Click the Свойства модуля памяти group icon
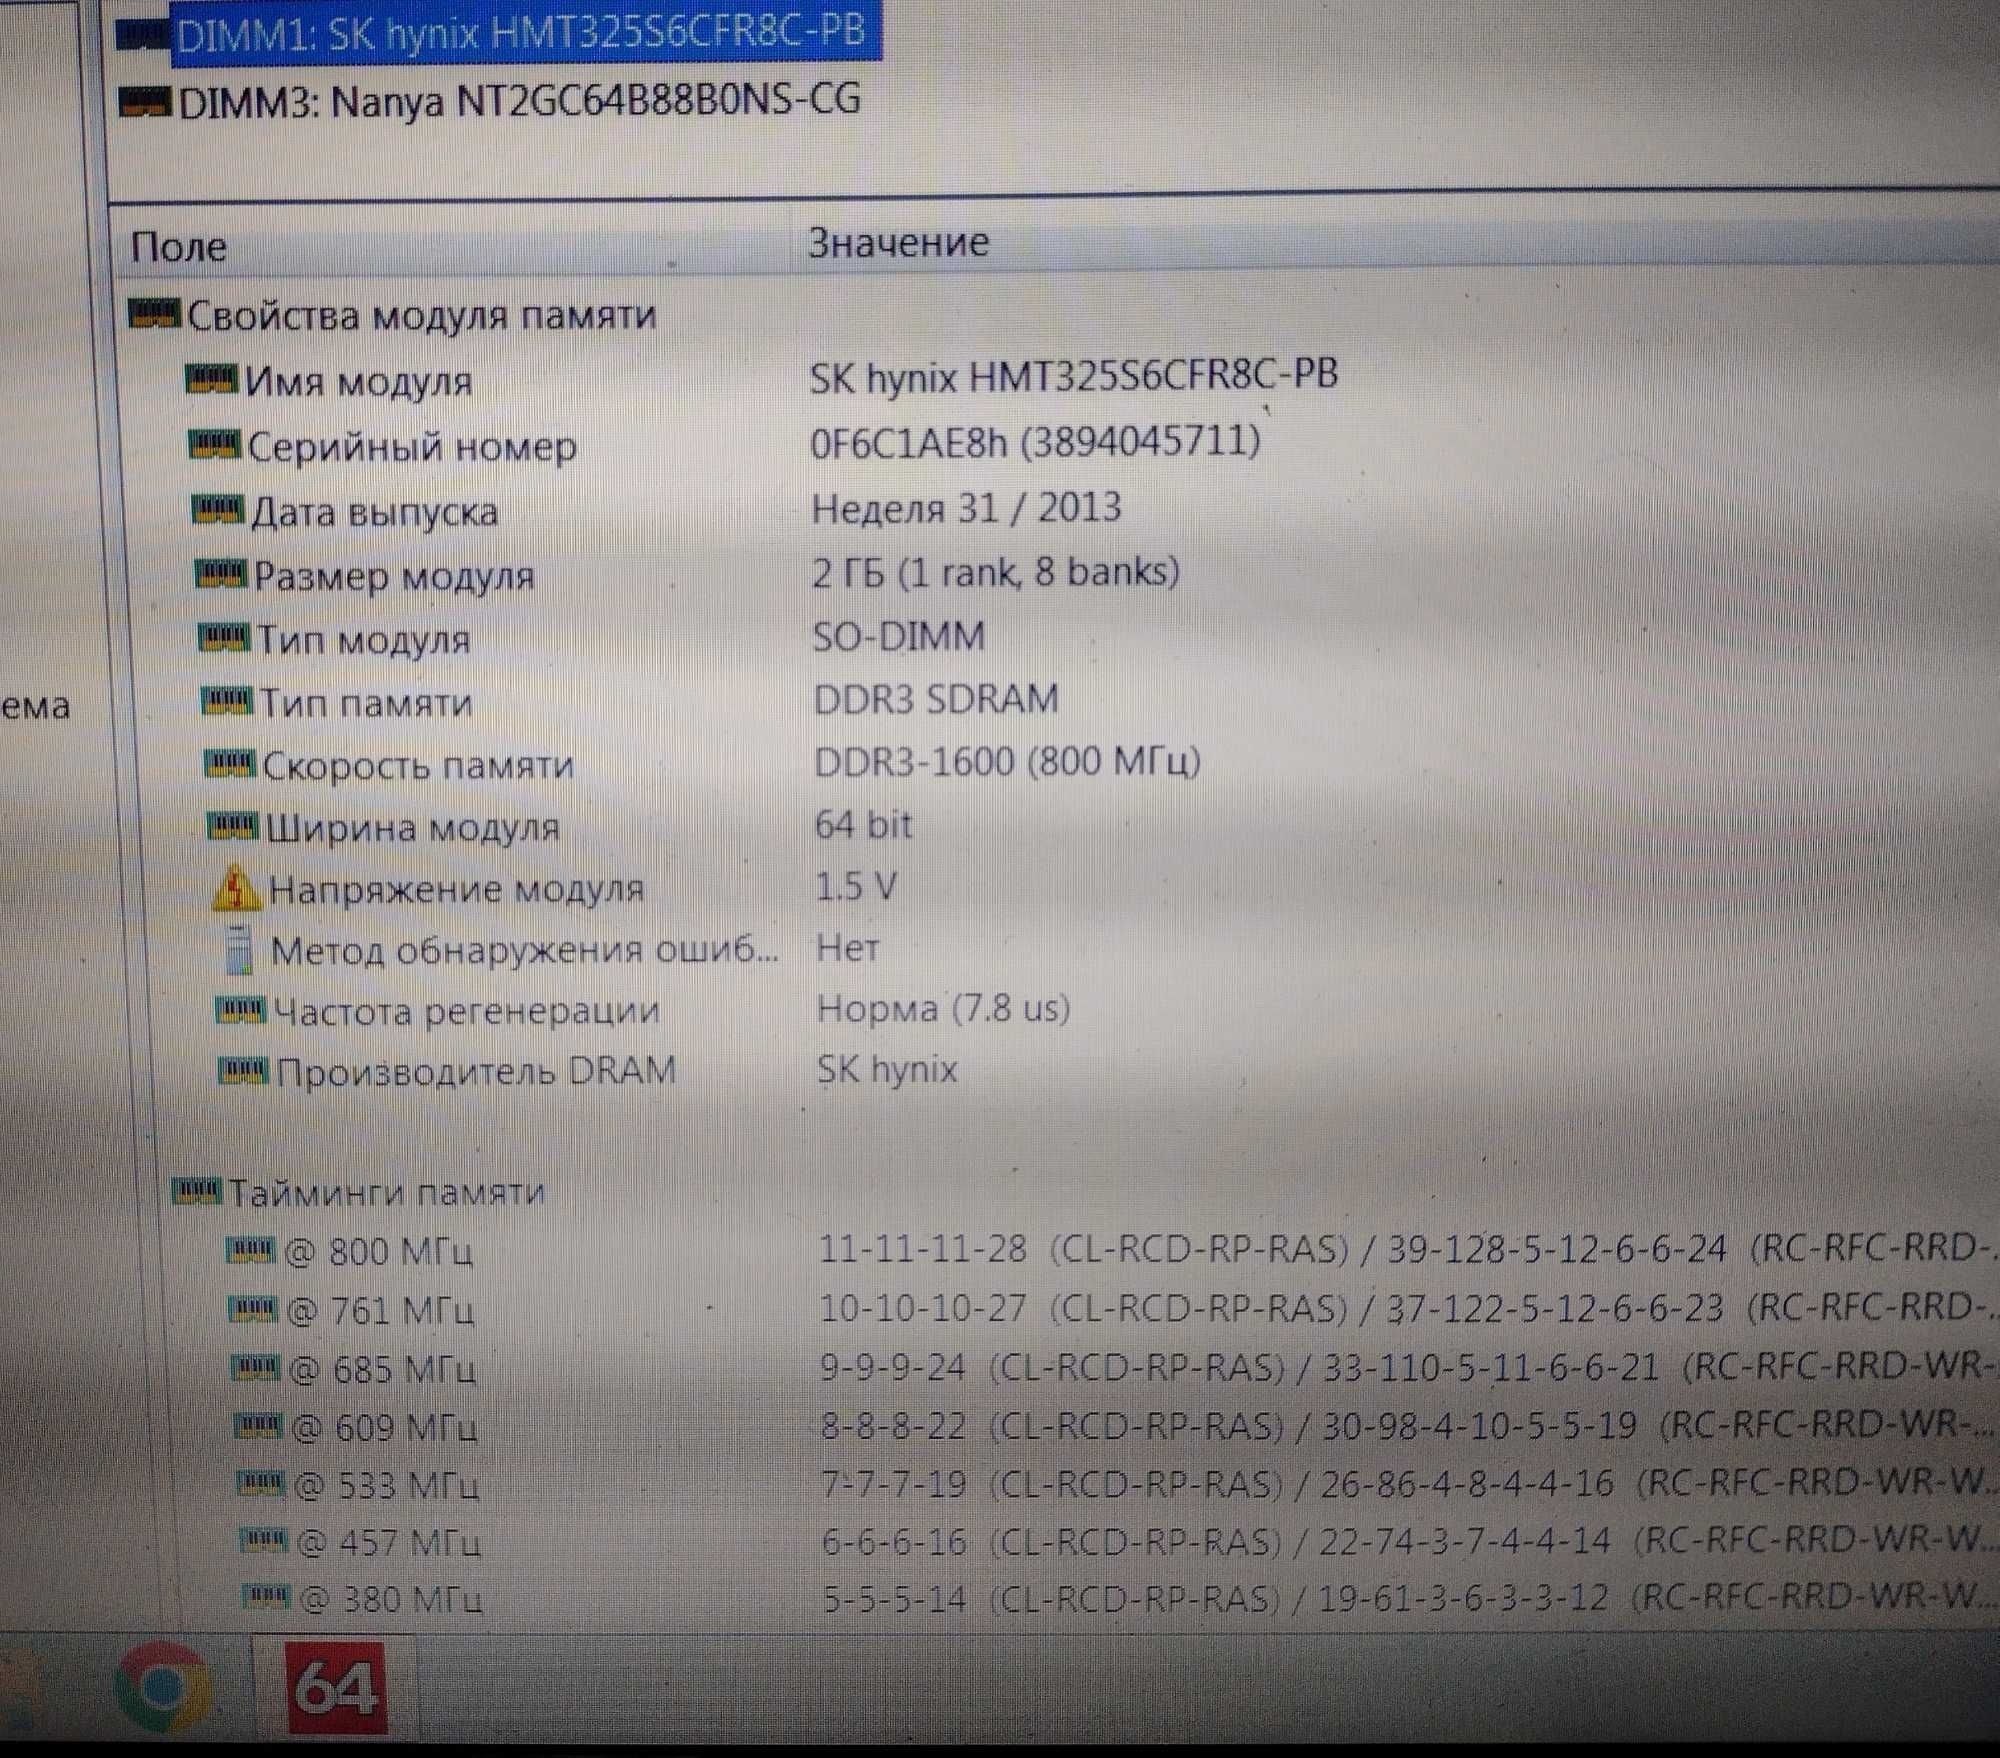Viewport: 2000px width, 1758px height. tap(155, 314)
